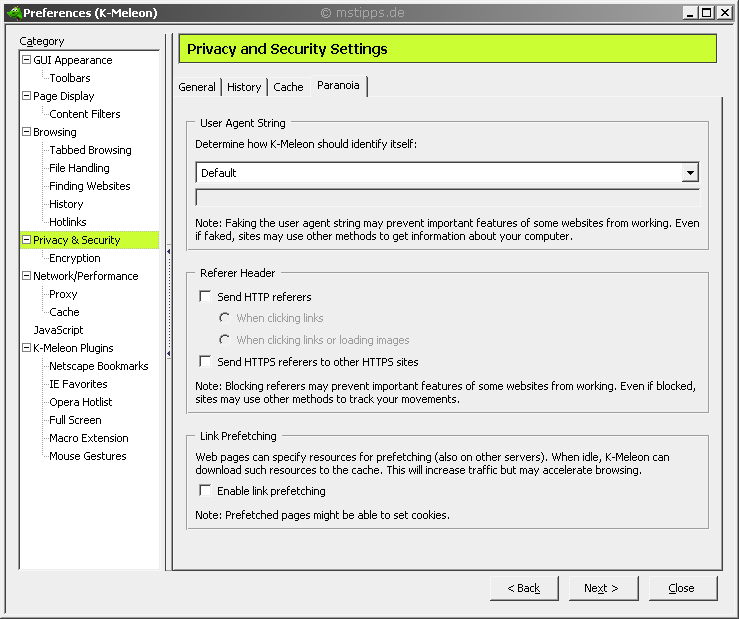Screen dimensions: 739x619
Task: Switch to the History tab
Action: coord(244,87)
